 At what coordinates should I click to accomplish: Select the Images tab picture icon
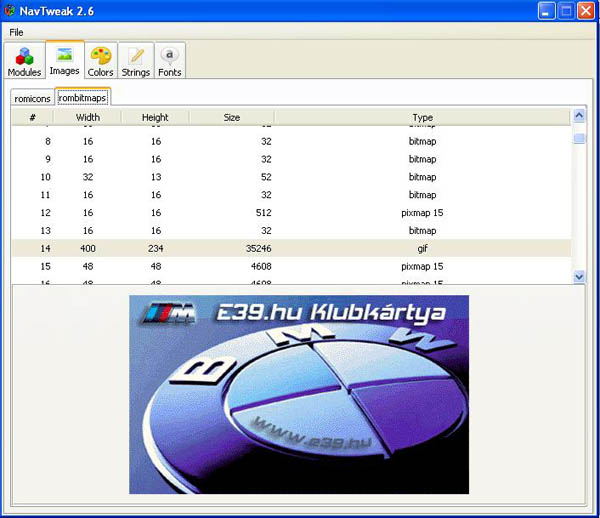(64, 60)
